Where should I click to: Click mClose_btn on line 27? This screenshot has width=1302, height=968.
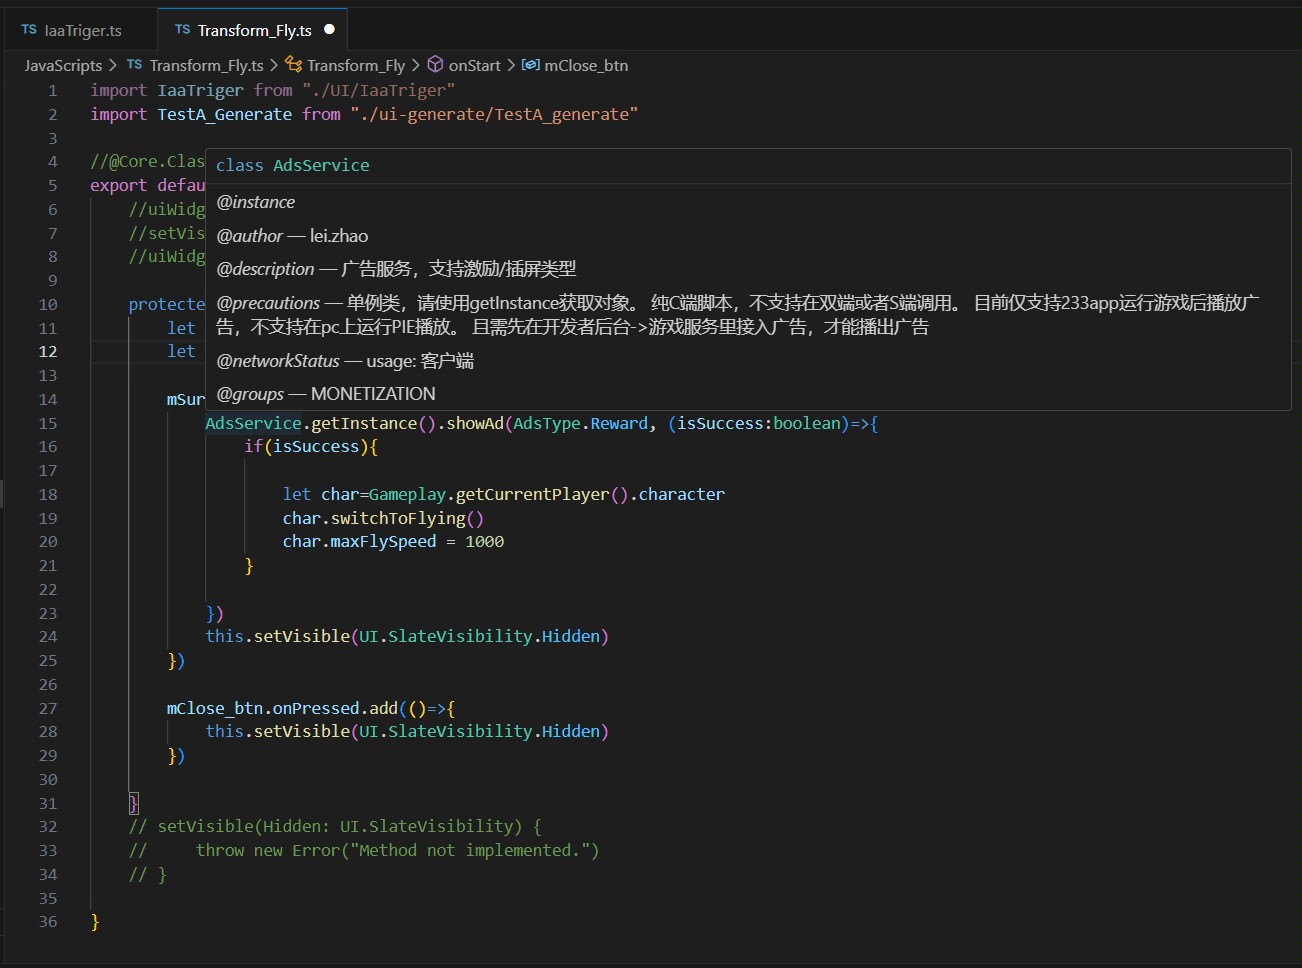(x=215, y=708)
